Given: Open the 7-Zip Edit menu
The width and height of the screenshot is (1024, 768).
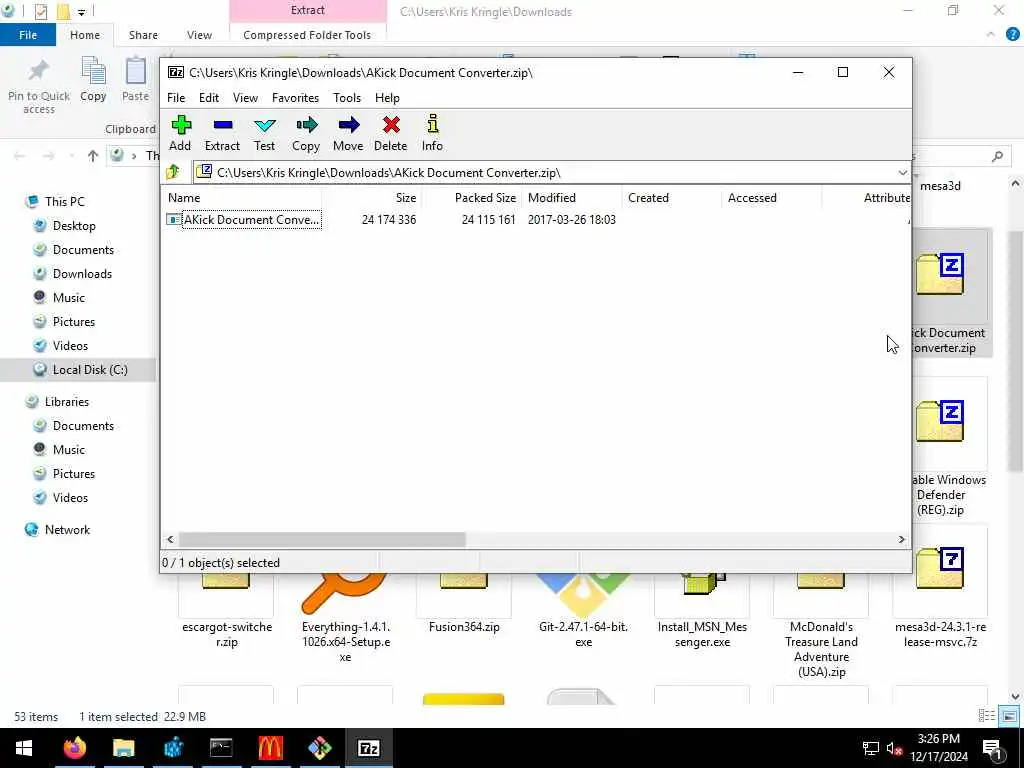Looking at the screenshot, I should [x=209, y=98].
